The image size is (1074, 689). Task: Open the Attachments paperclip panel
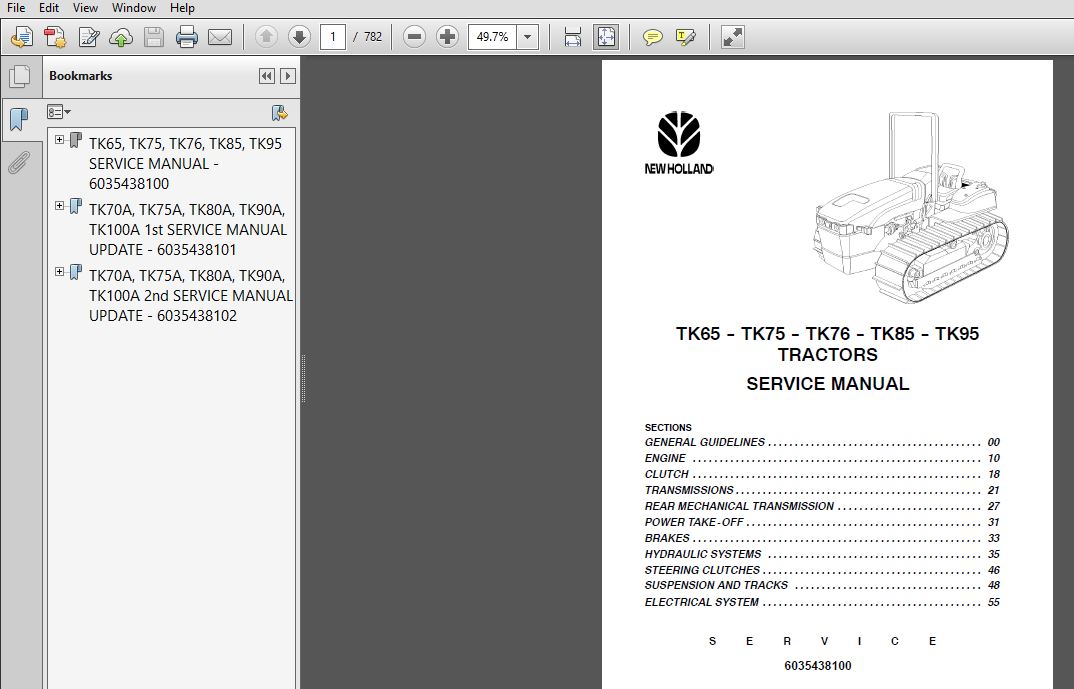pos(19,163)
